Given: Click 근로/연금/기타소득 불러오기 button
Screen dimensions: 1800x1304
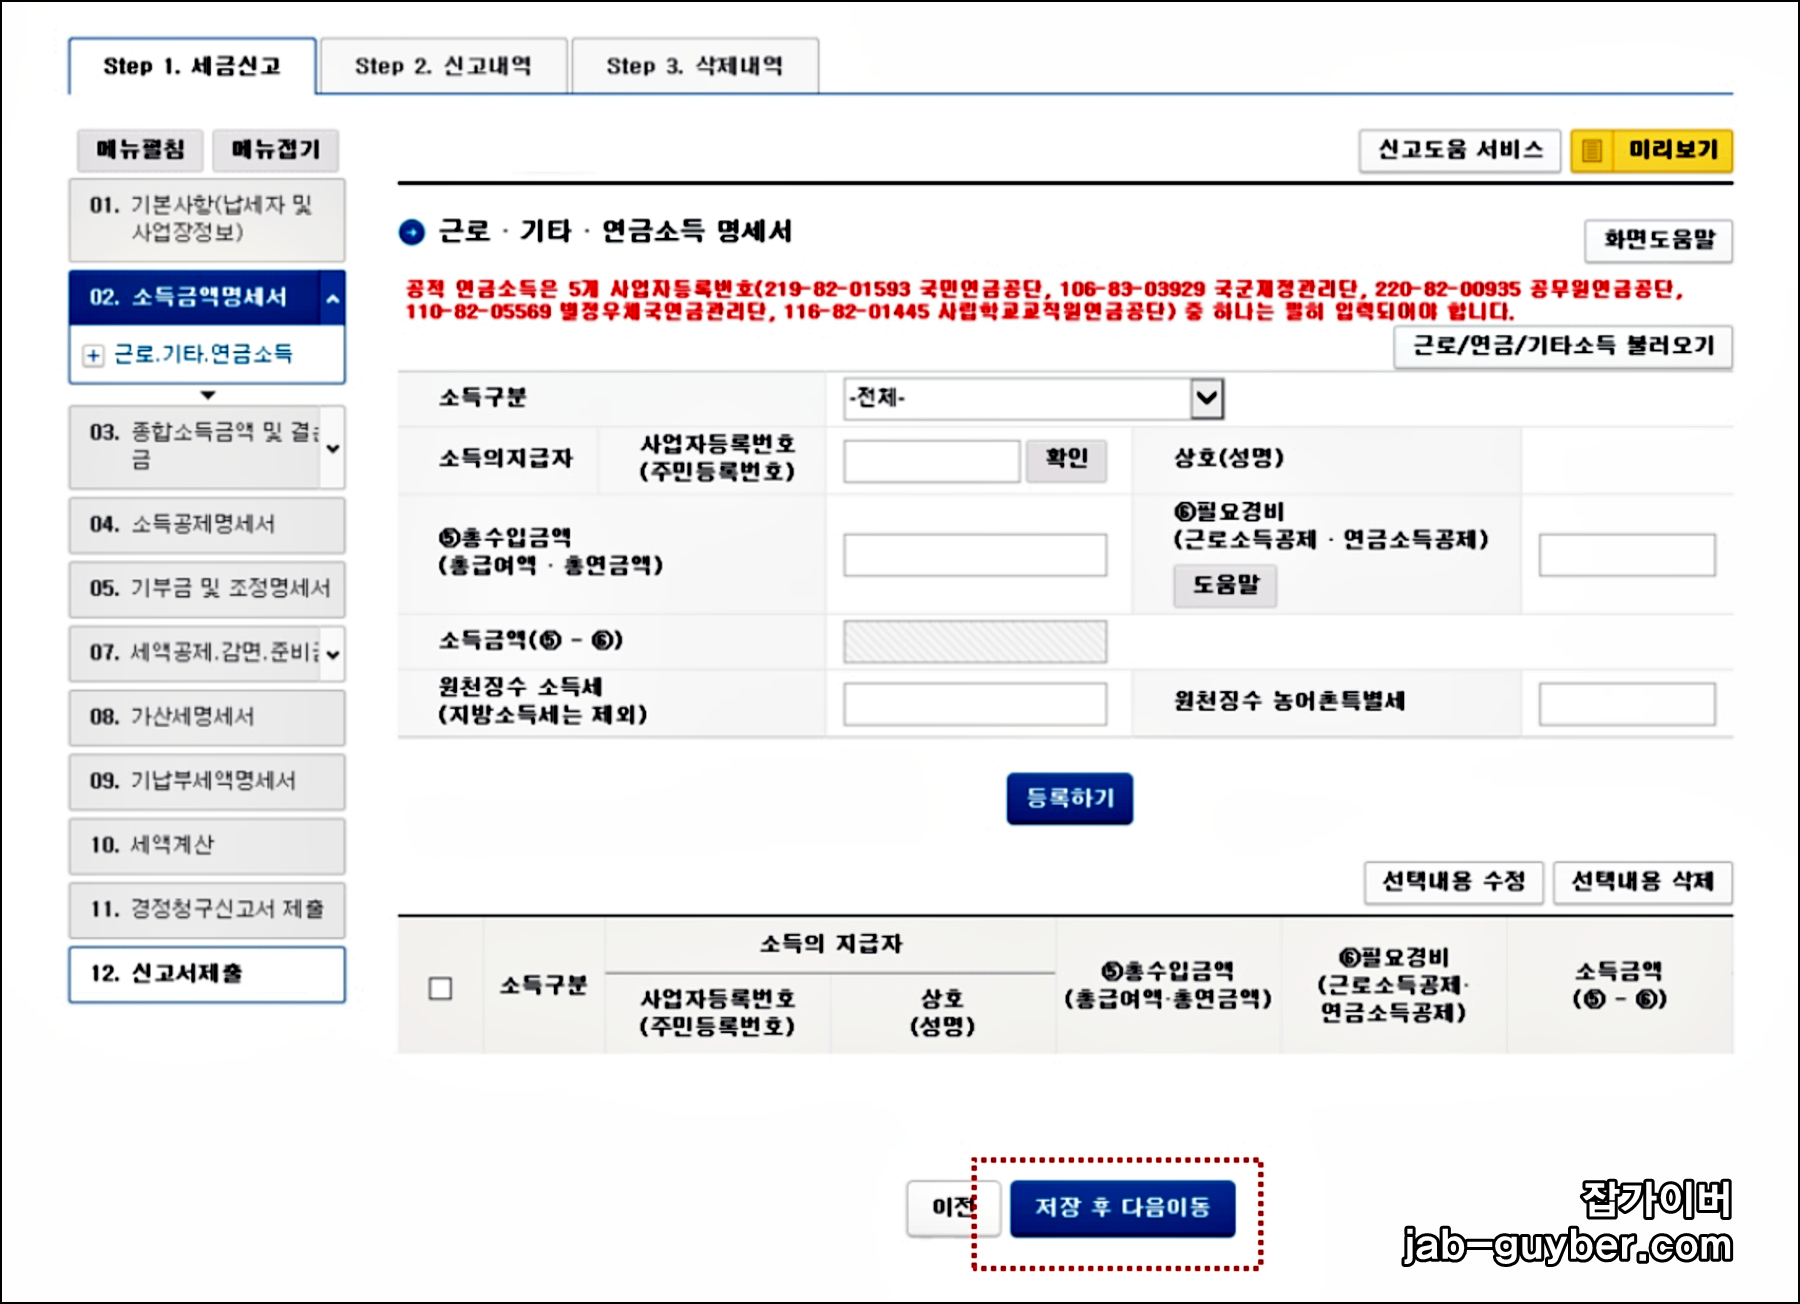Looking at the screenshot, I should tap(1563, 346).
